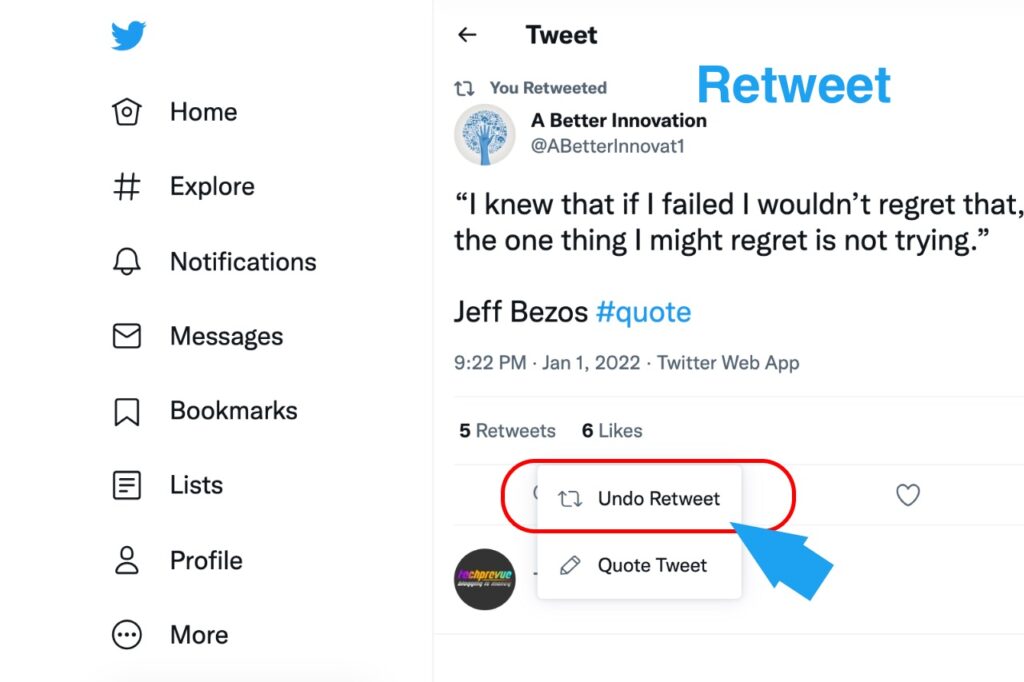This screenshot has width=1024, height=682.
Task: Like the tweet using the heart icon
Action: tap(908, 495)
